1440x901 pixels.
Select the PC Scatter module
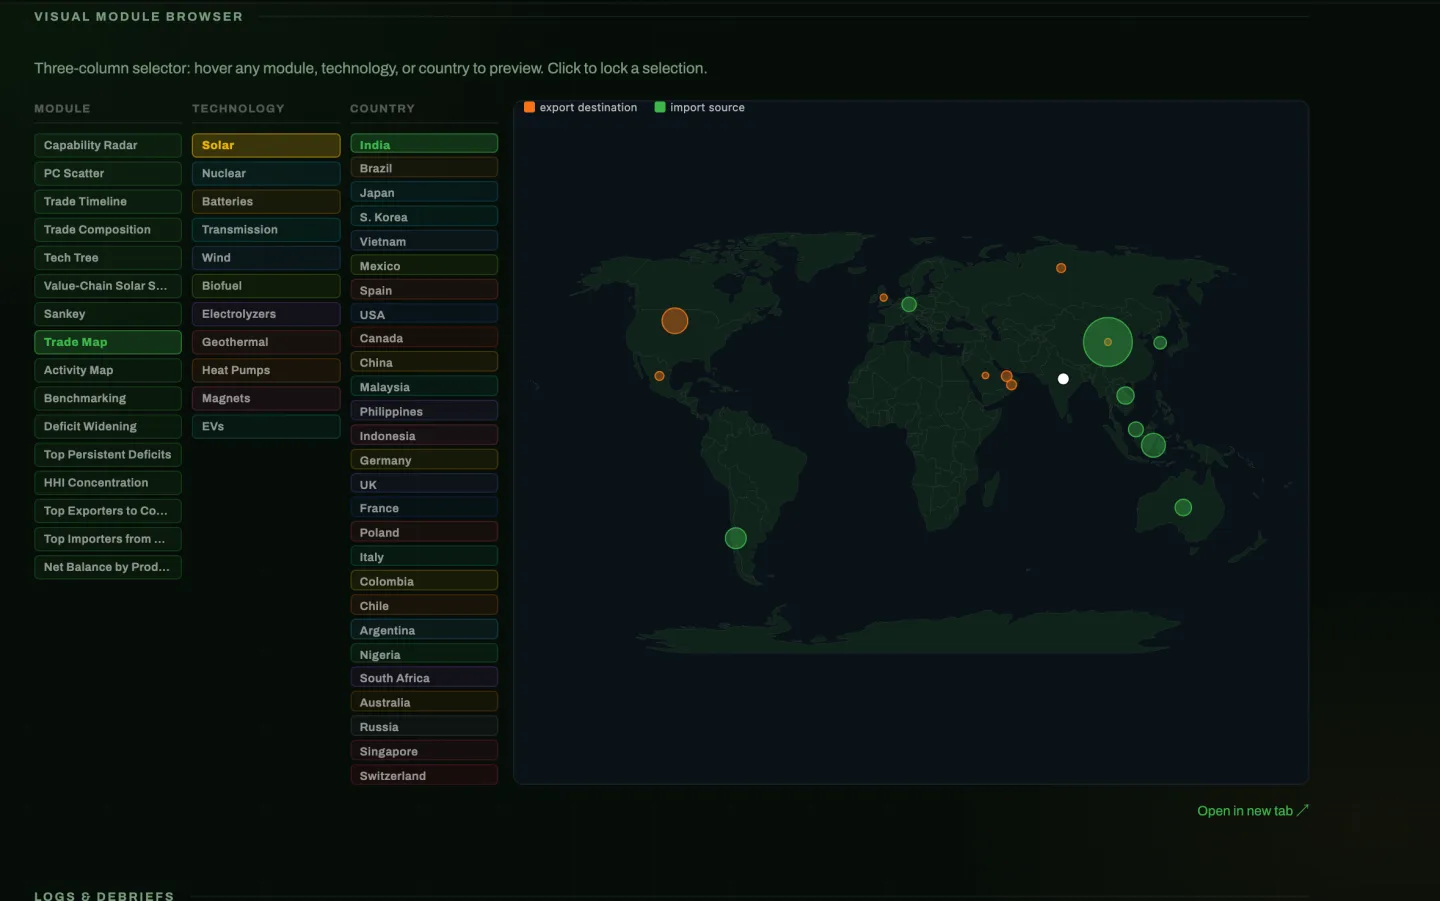(x=108, y=173)
